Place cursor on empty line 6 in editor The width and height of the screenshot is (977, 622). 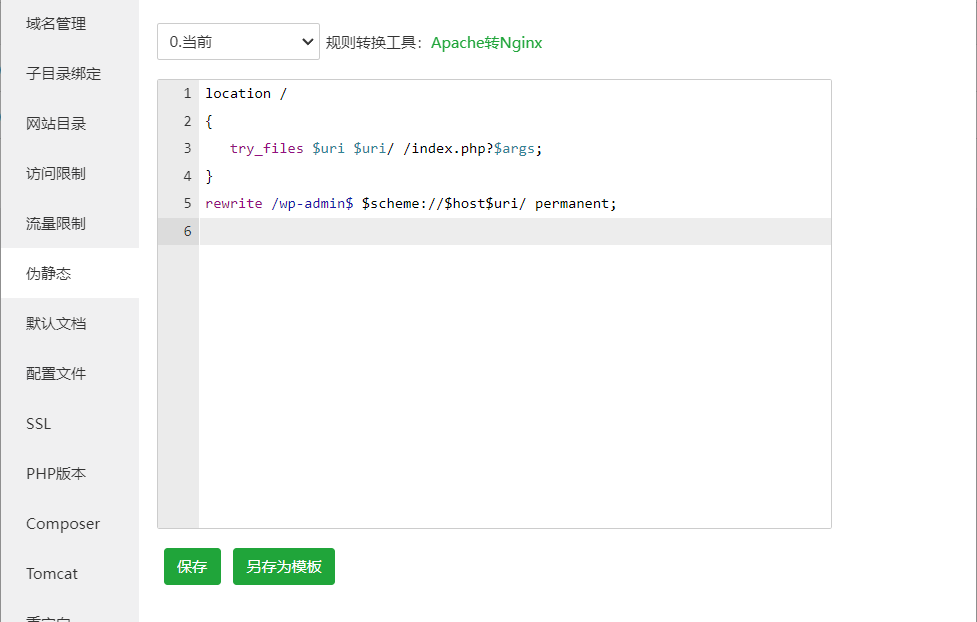click(500, 231)
